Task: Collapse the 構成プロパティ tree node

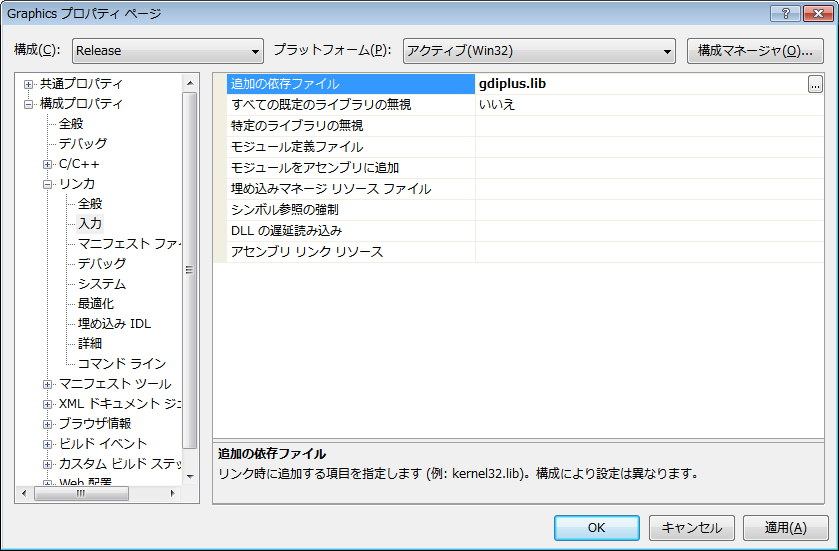Action: tap(28, 104)
